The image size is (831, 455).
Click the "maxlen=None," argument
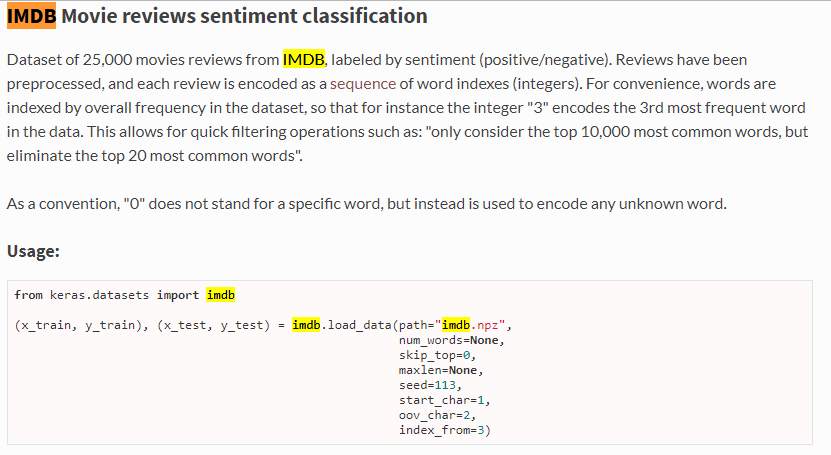pos(441,370)
